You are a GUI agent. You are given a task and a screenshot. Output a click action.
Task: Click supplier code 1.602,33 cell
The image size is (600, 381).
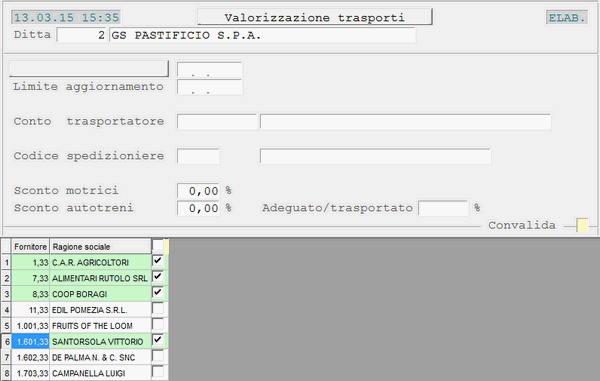click(31, 357)
